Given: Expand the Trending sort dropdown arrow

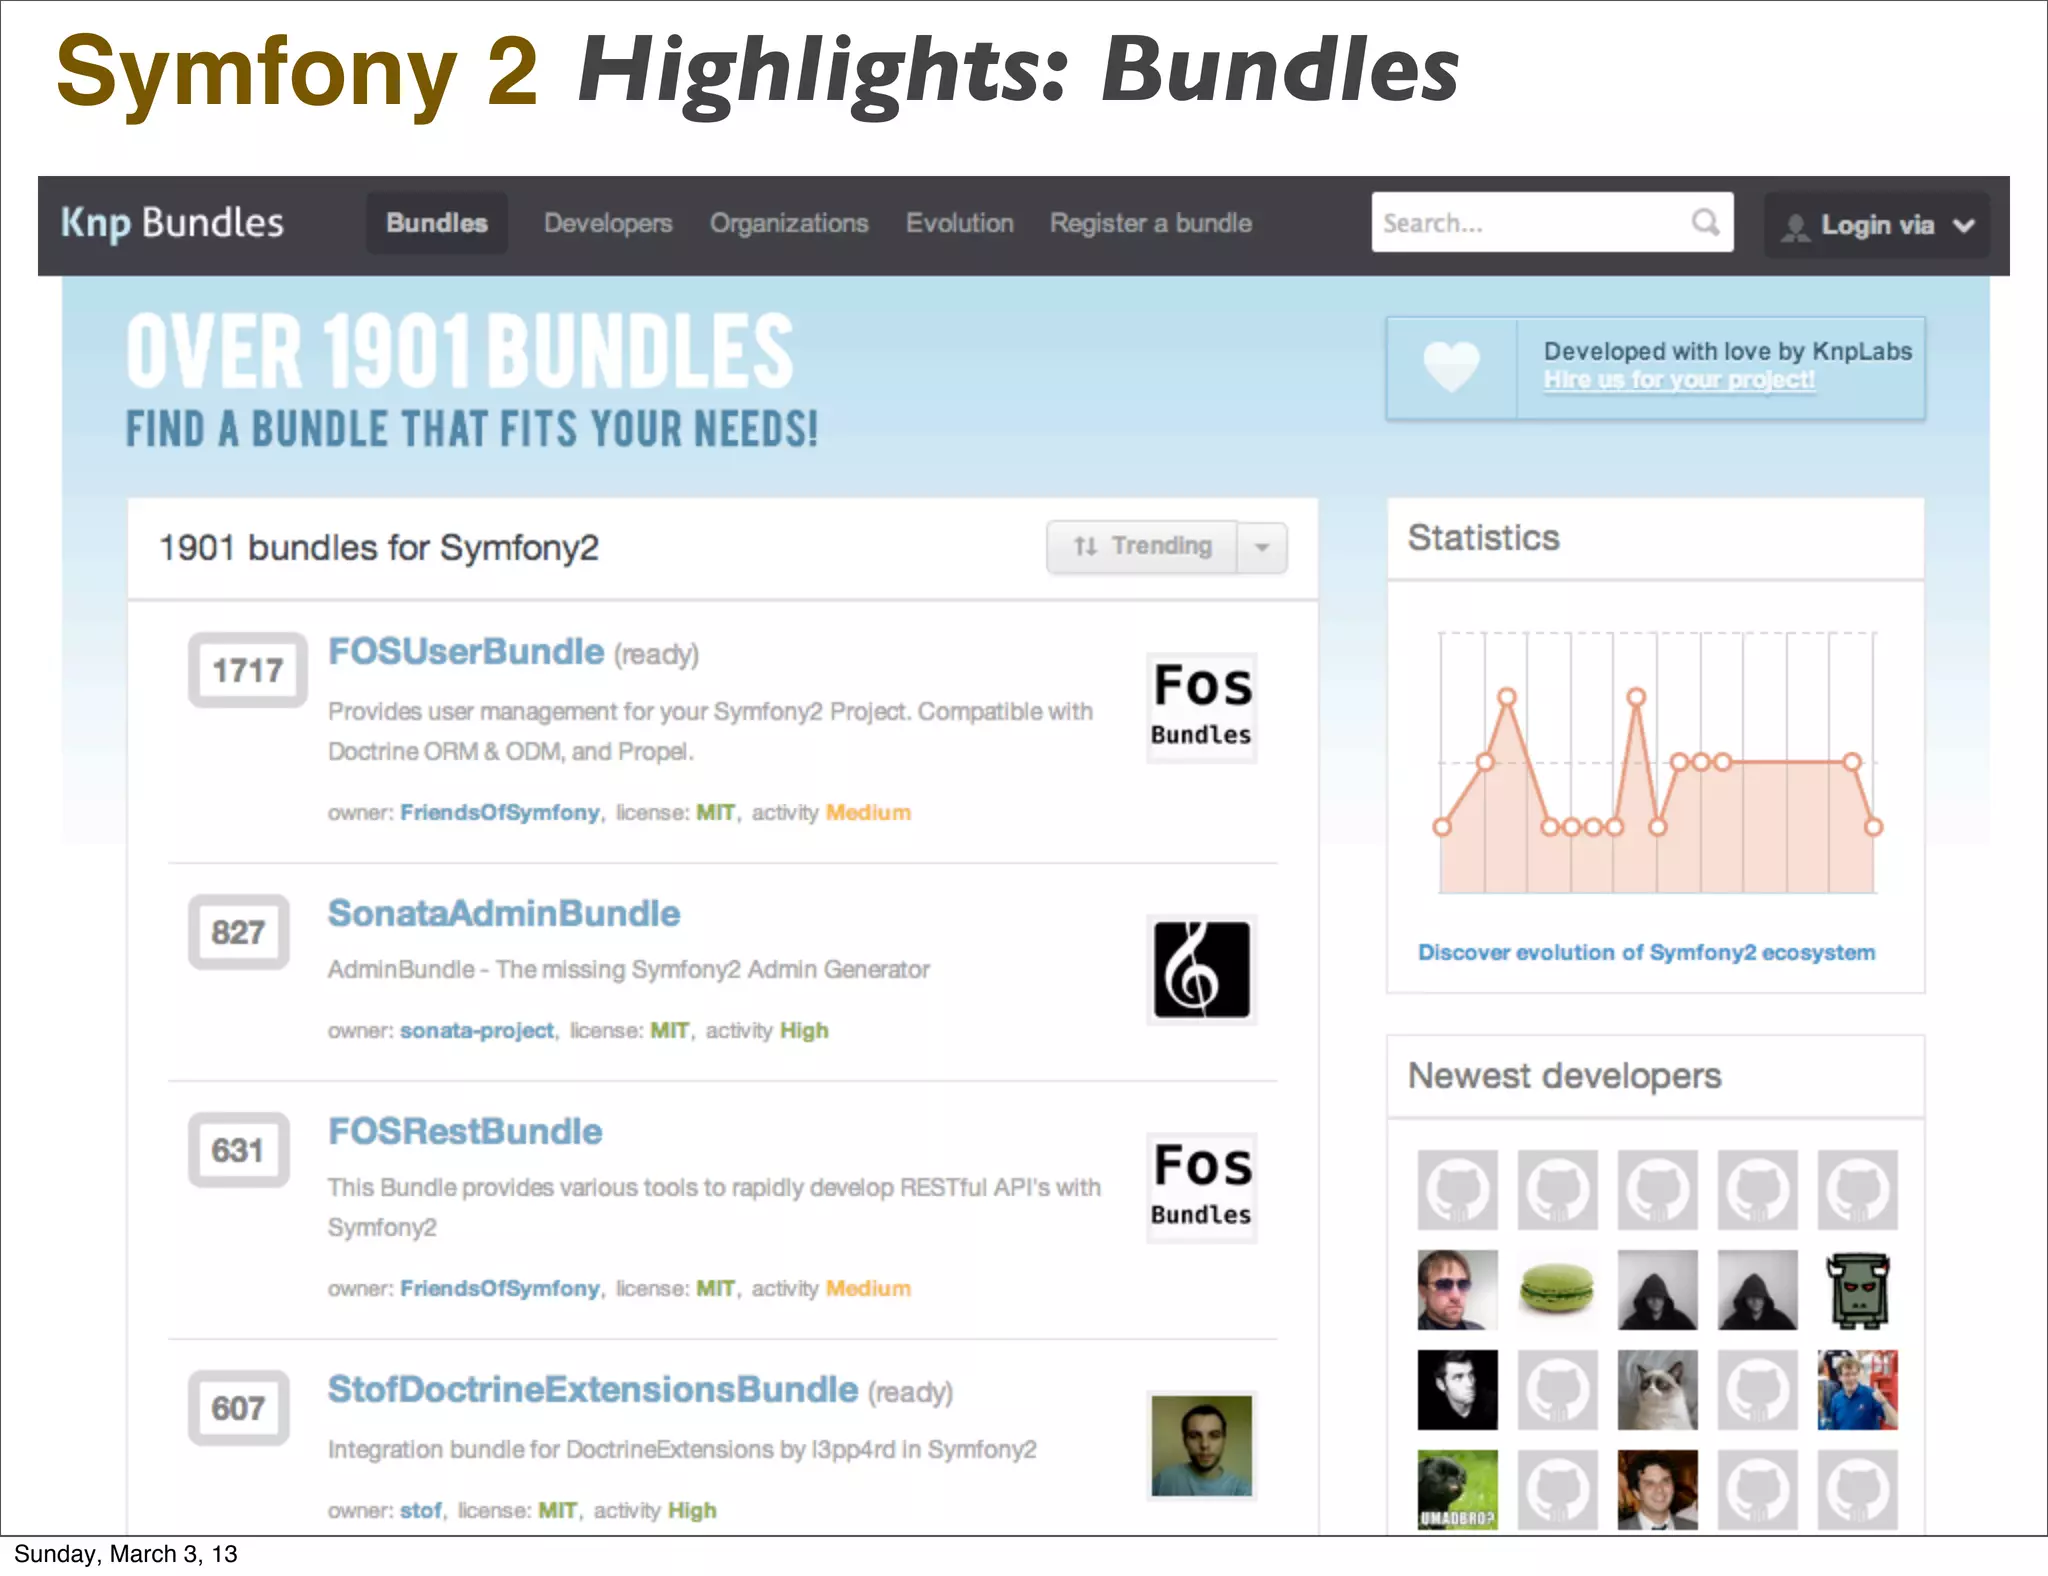Looking at the screenshot, I should point(1262,547).
